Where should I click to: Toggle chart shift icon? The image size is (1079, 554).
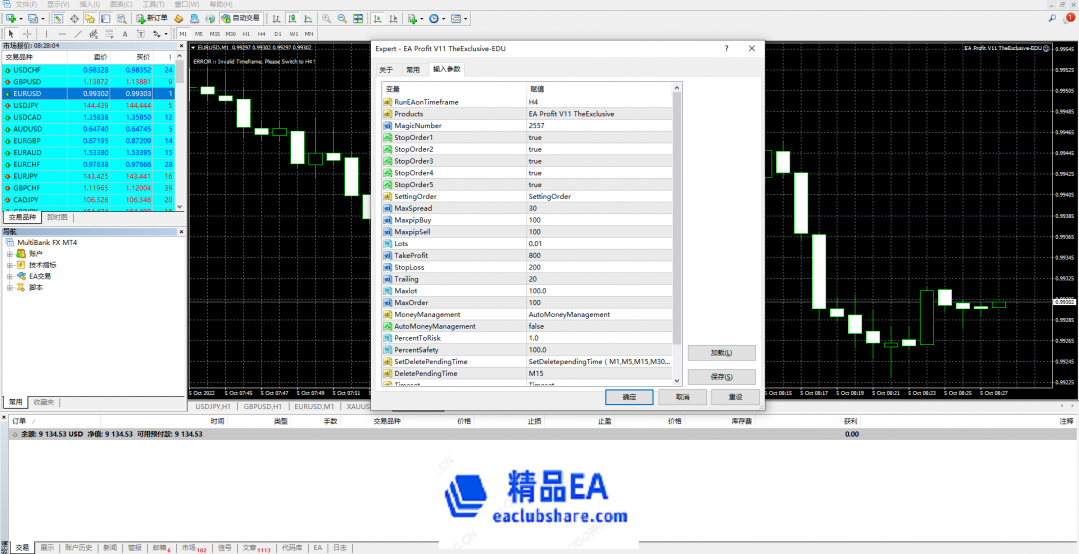point(394,19)
